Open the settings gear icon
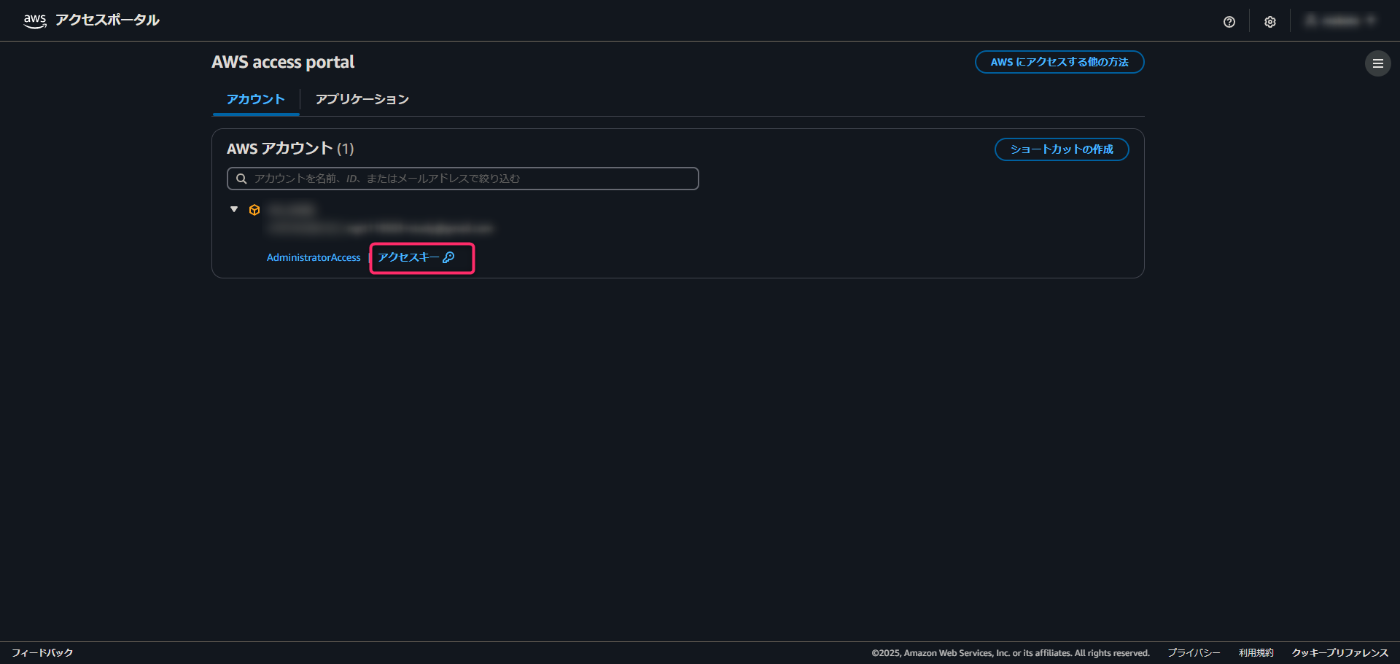The width and height of the screenshot is (1400, 664). pos(1270,21)
